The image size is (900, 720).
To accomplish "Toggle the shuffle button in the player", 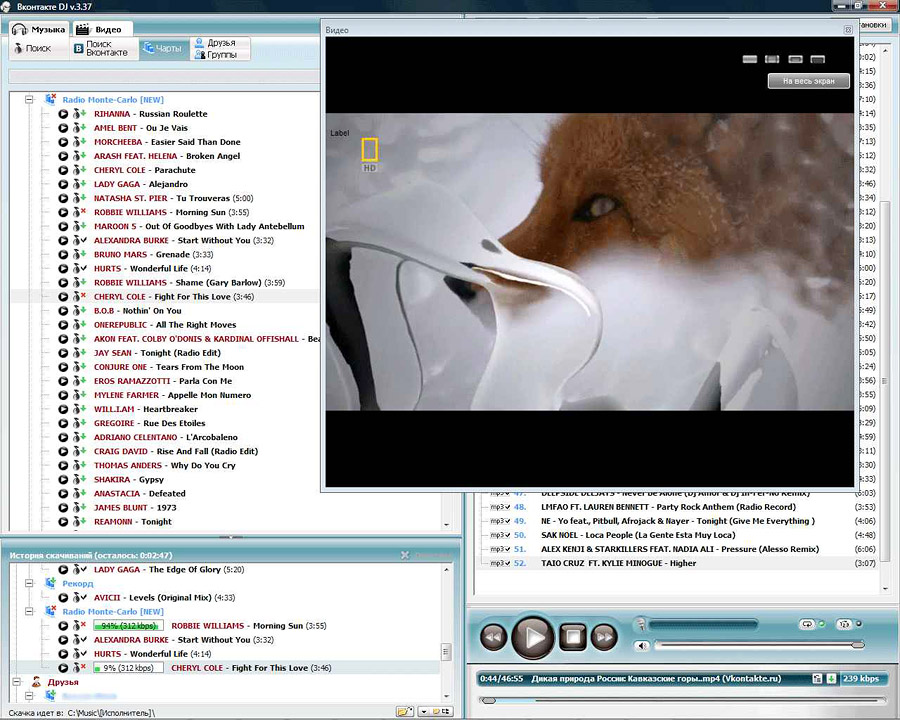I will tap(845, 624).
